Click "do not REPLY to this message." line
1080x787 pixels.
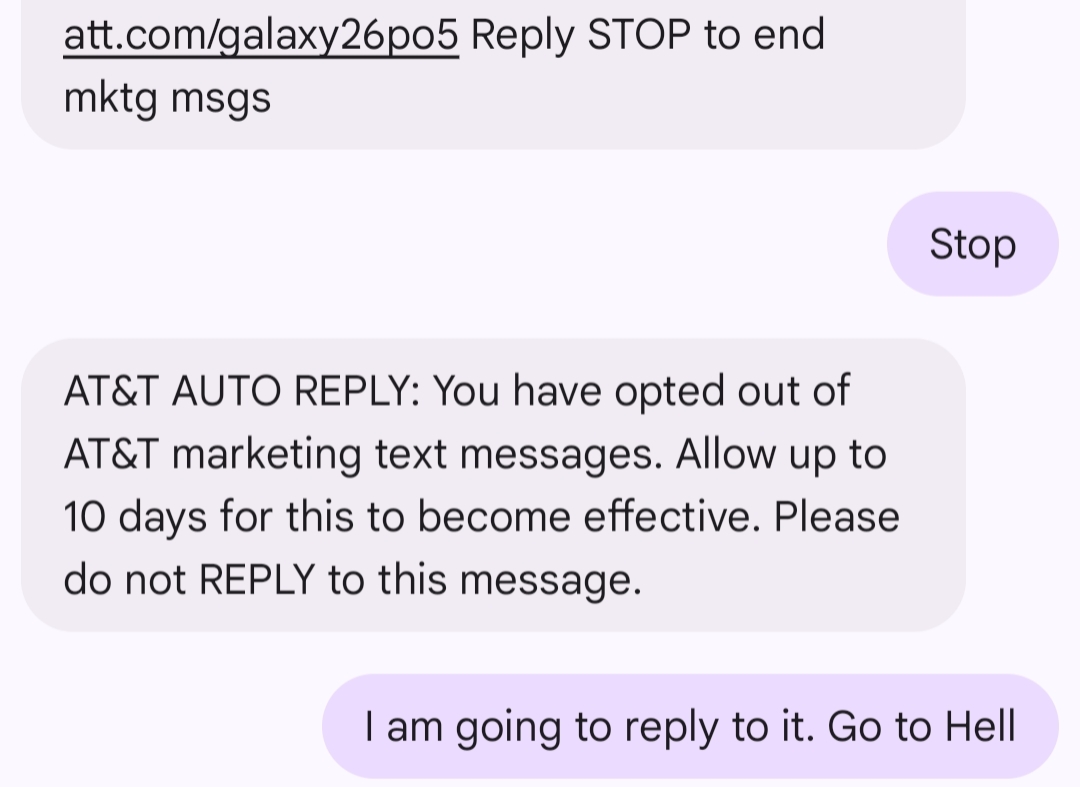(352, 580)
